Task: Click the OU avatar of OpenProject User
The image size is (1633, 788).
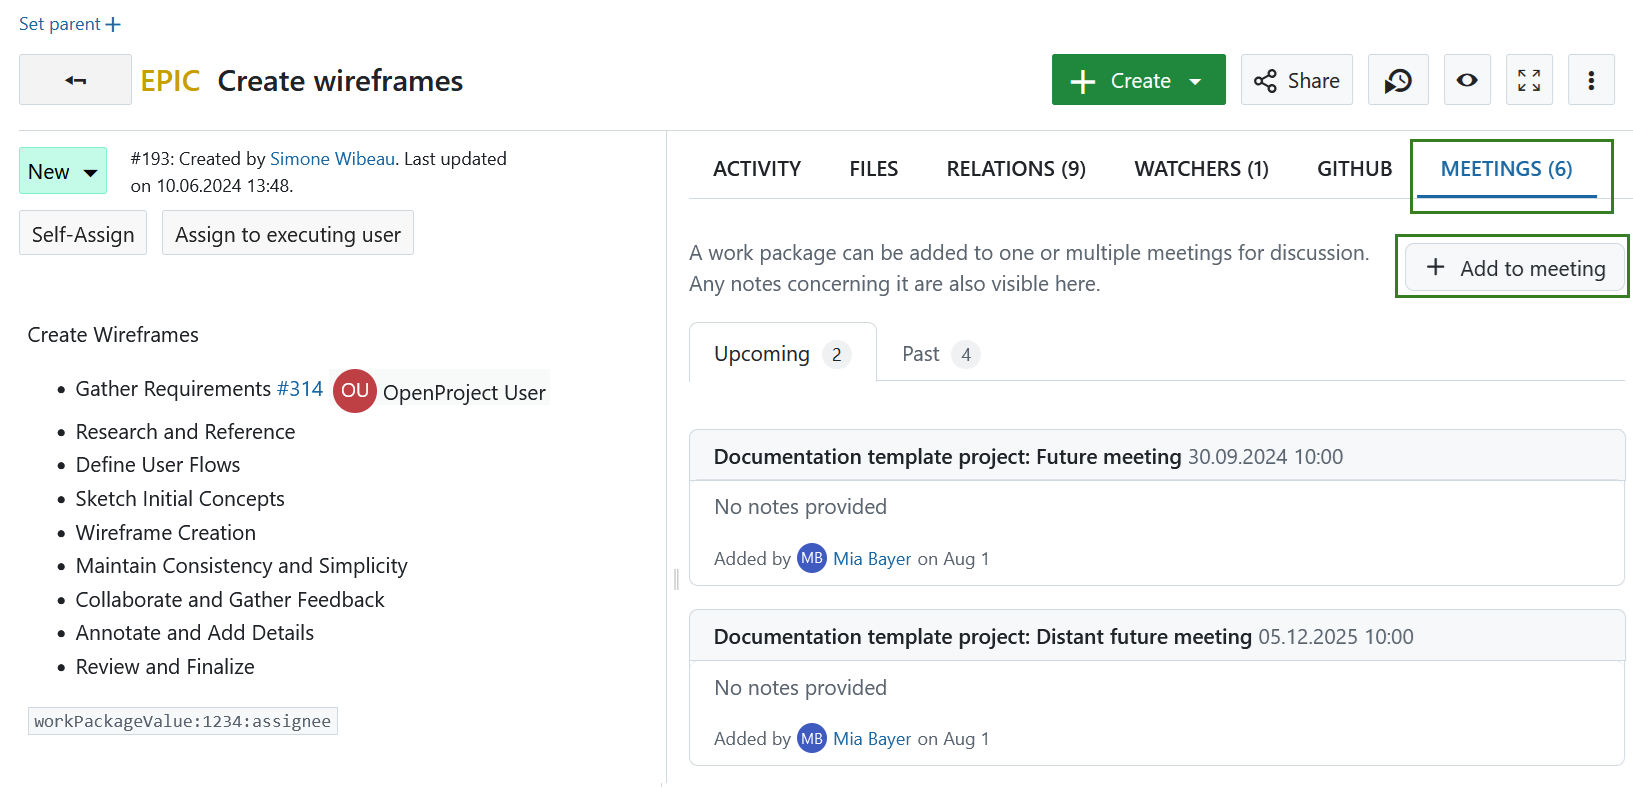Action: coord(355,391)
